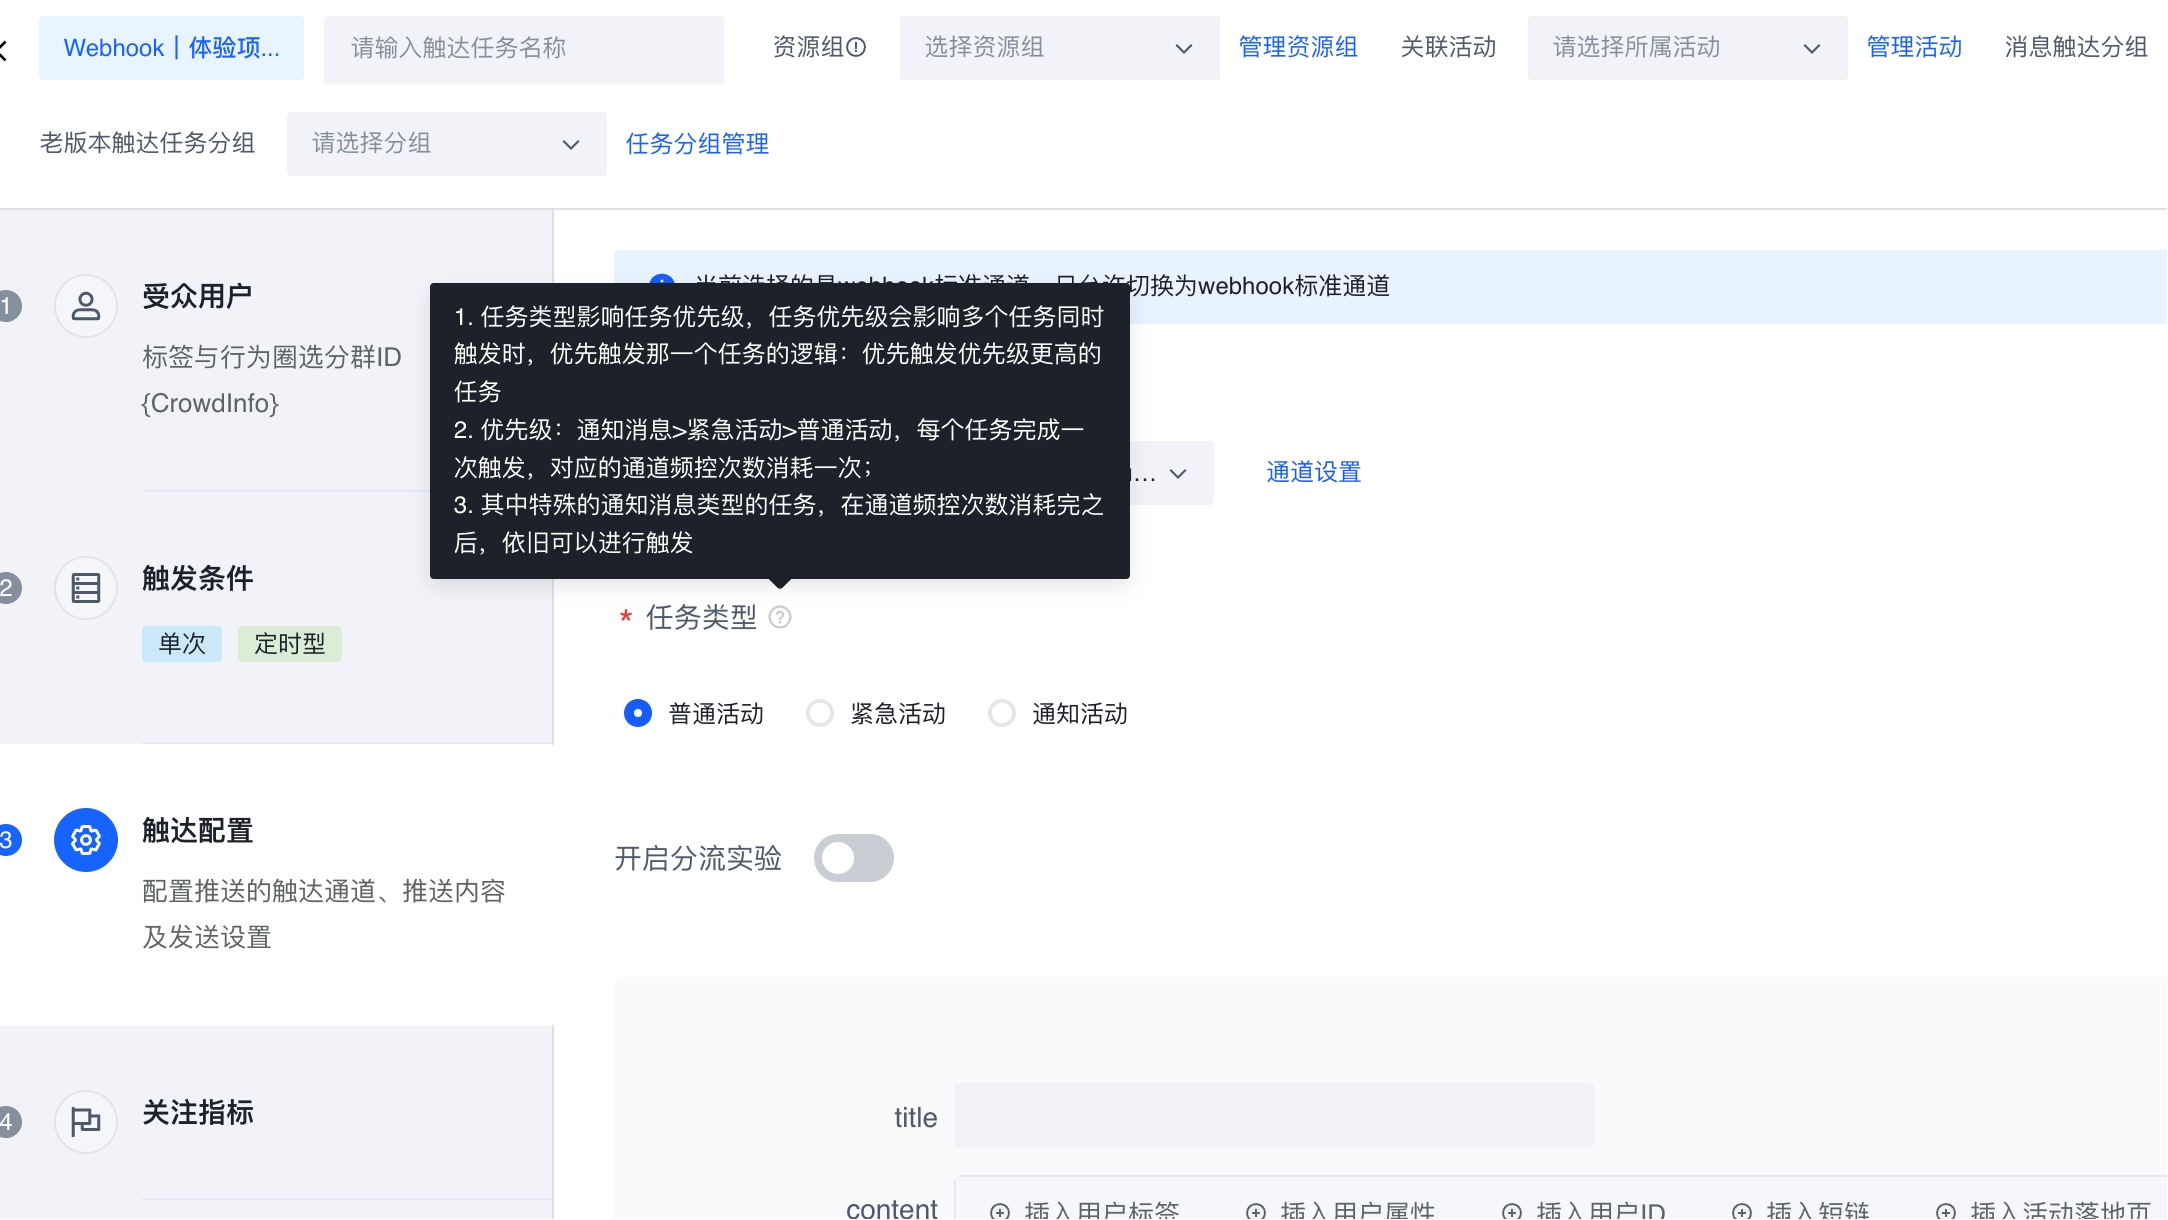Click the 触发条件 list icon
Viewport: 2168px width, 1220px height.
(86, 588)
